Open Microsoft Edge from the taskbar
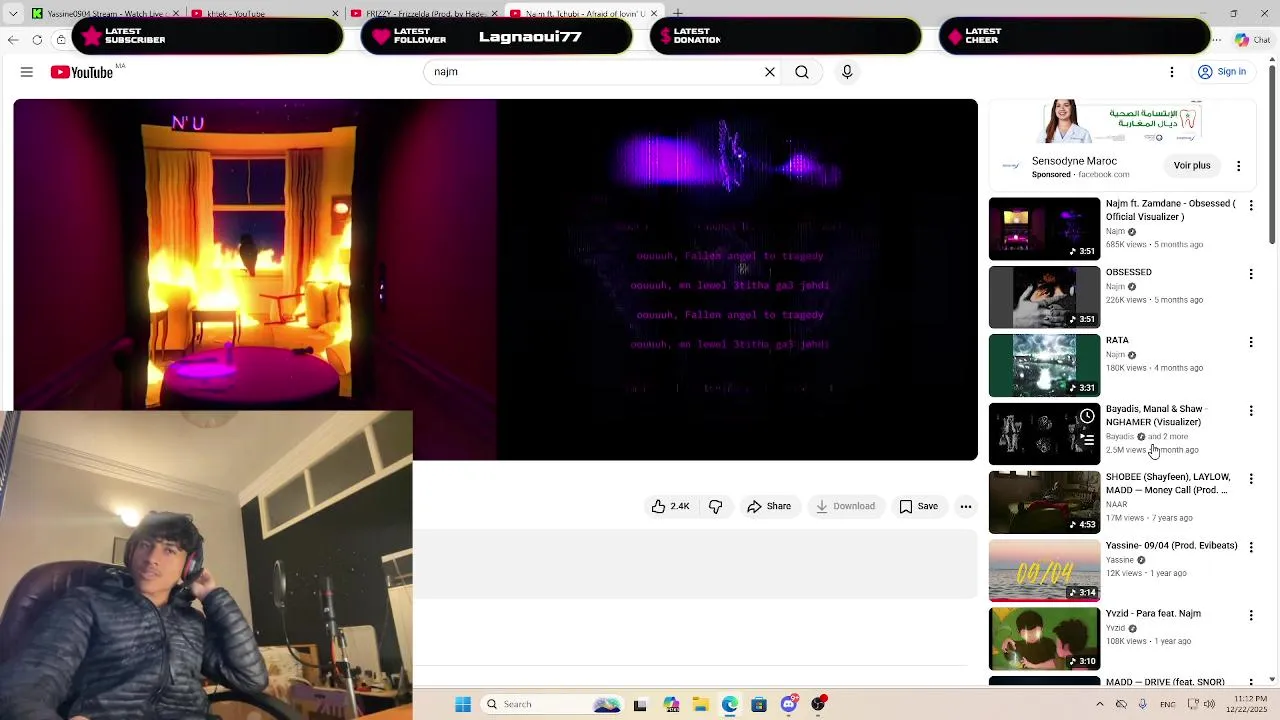This screenshot has height=720, width=1280. 730,704
